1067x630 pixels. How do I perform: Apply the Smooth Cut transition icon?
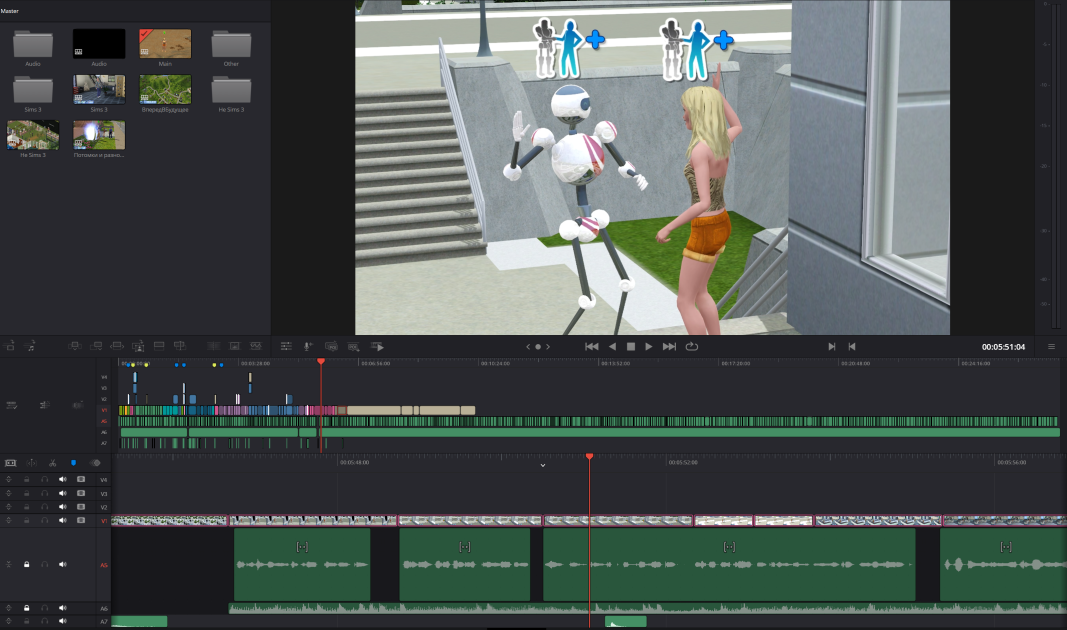(256, 346)
